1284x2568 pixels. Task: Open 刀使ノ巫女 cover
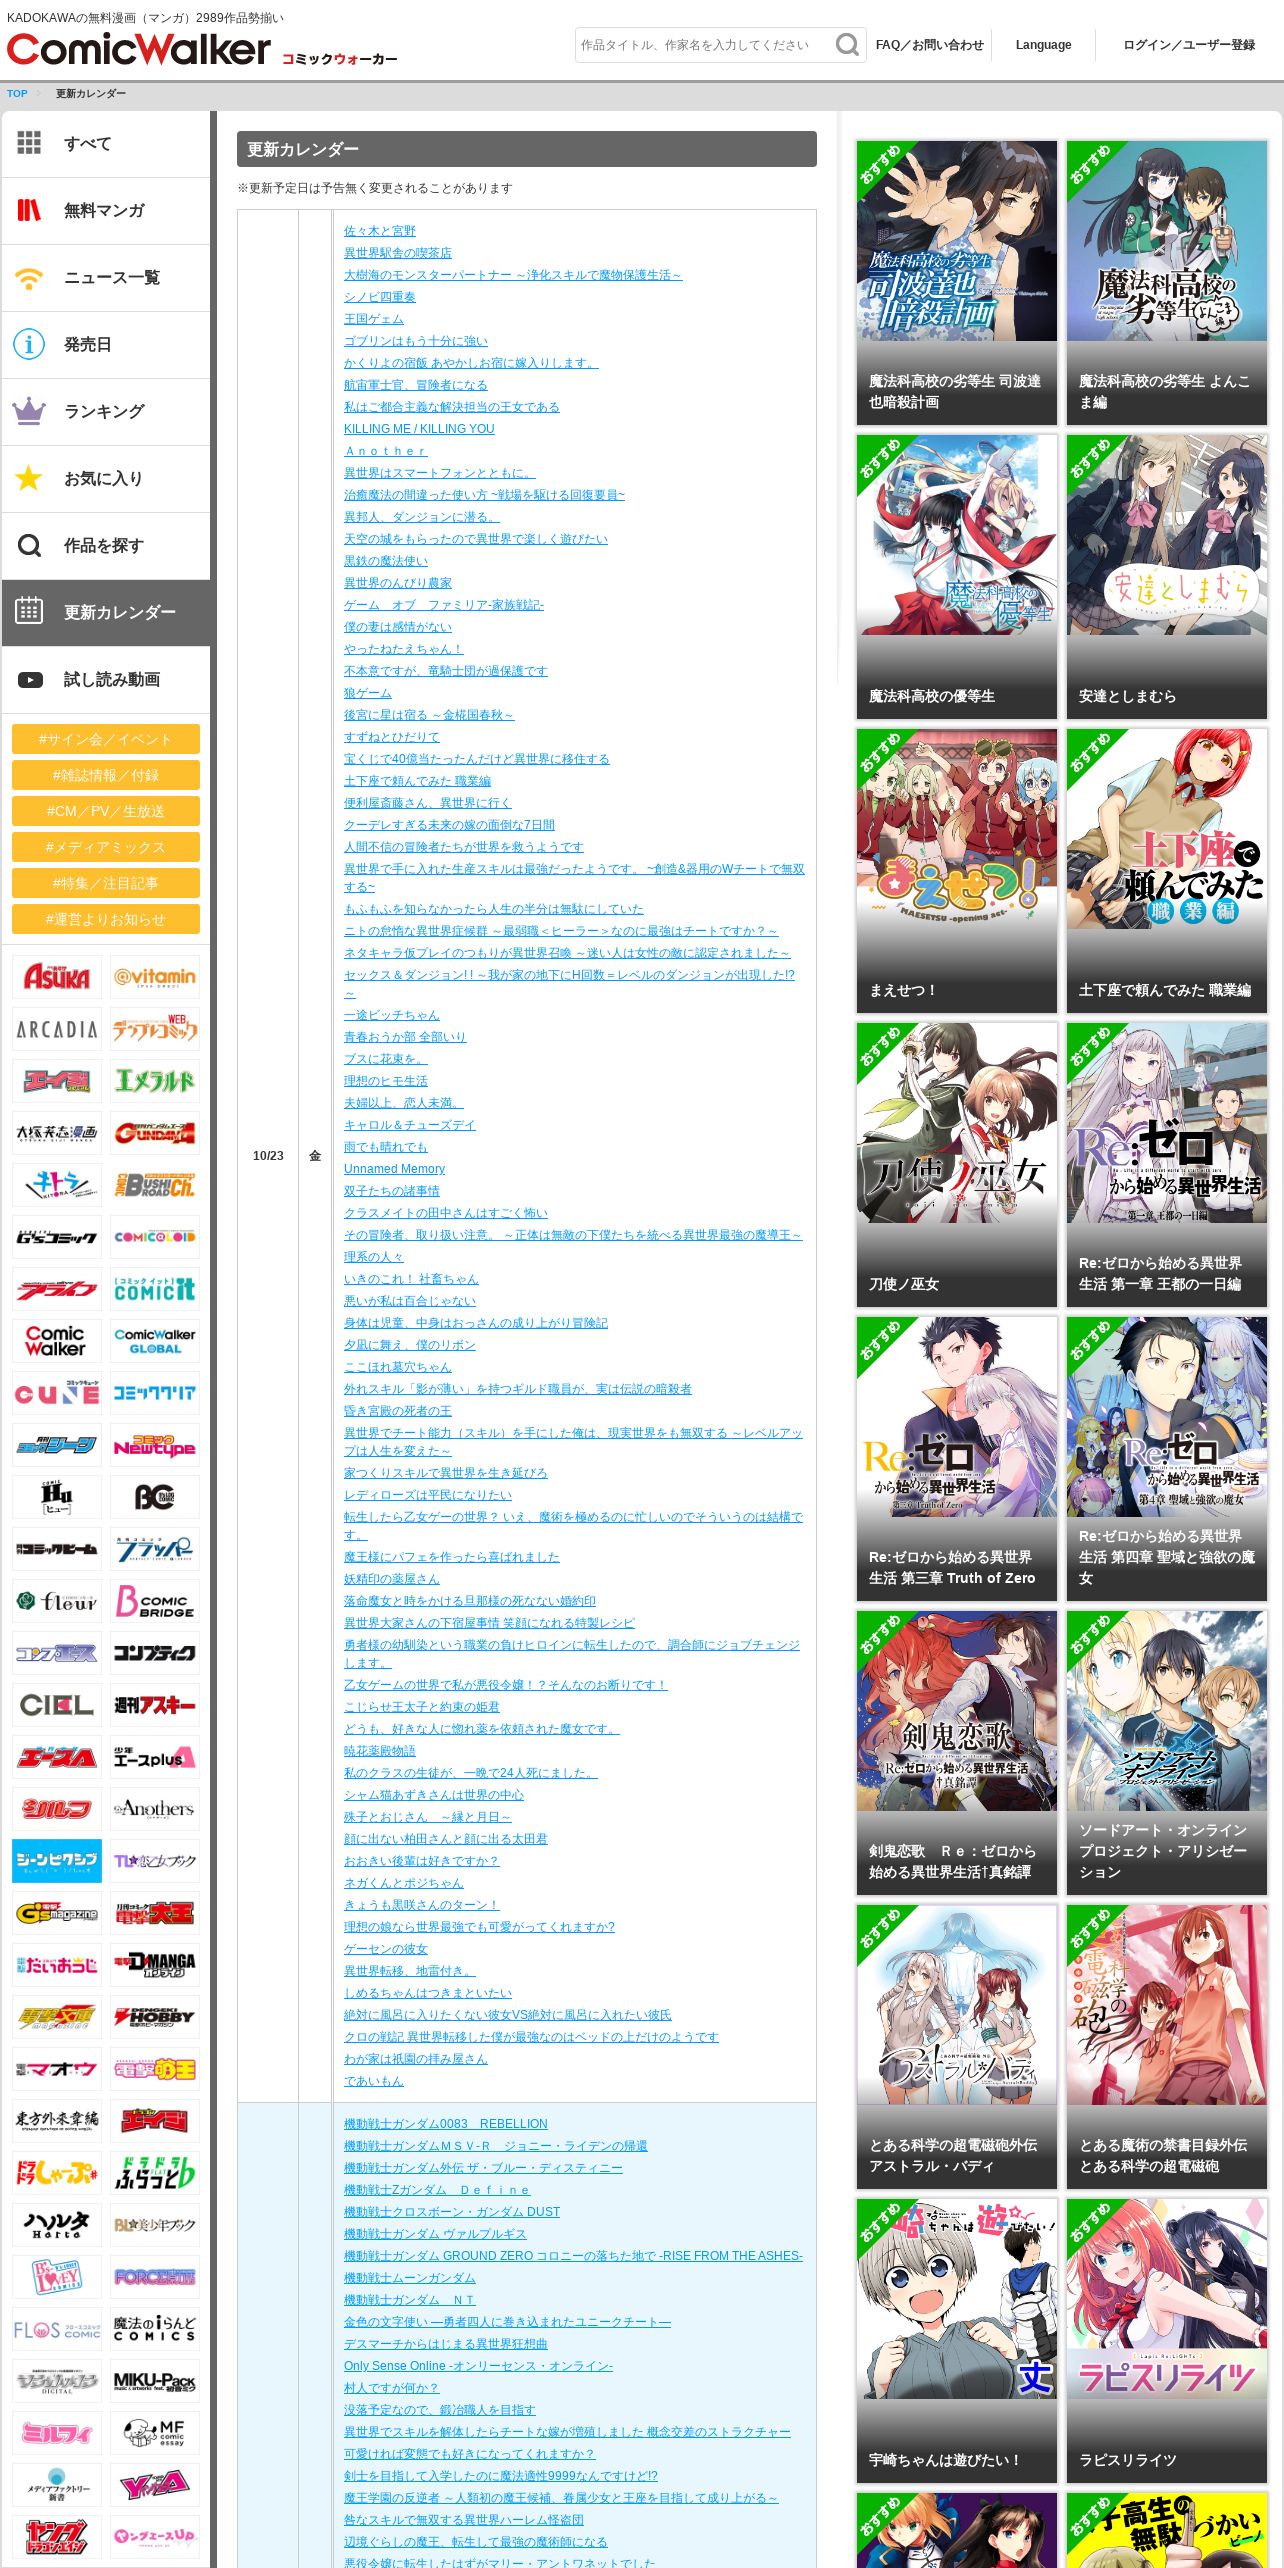click(x=957, y=1165)
